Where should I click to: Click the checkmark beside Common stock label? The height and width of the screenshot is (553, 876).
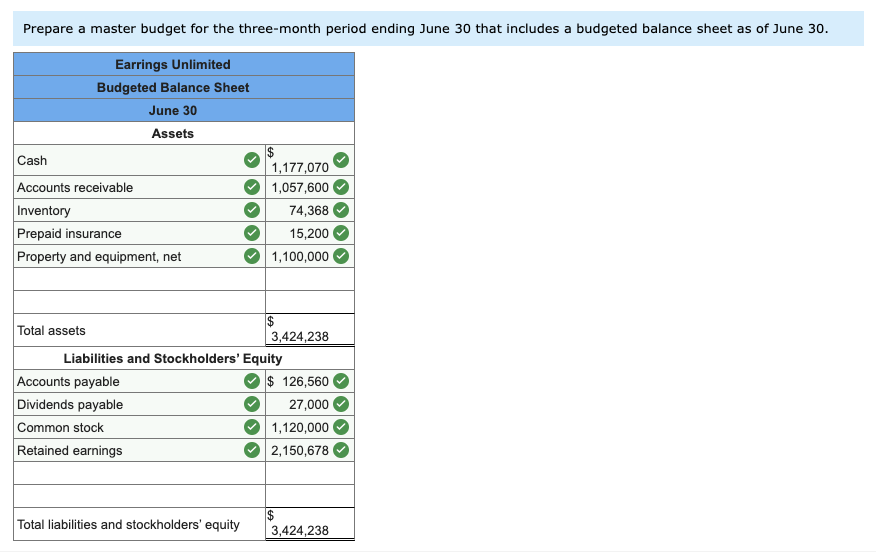coord(252,427)
